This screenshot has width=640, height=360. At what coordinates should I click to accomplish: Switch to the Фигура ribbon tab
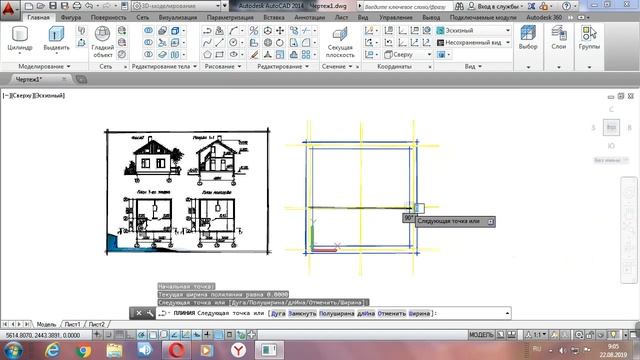pyautogui.click(x=71, y=18)
